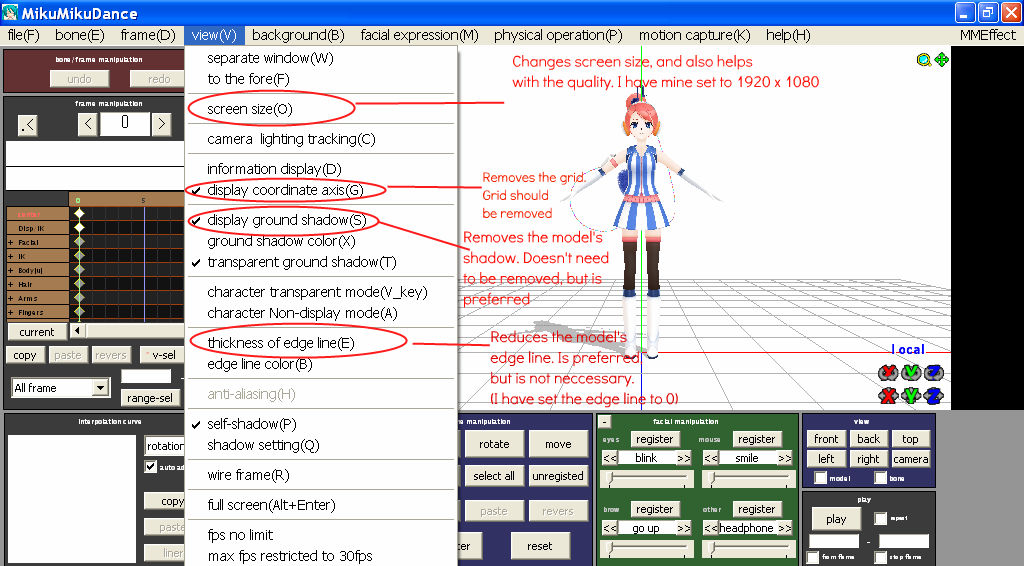The image size is (1024, 566).
Task: Enable the bone checkbox in view panel
Action: 880,478
